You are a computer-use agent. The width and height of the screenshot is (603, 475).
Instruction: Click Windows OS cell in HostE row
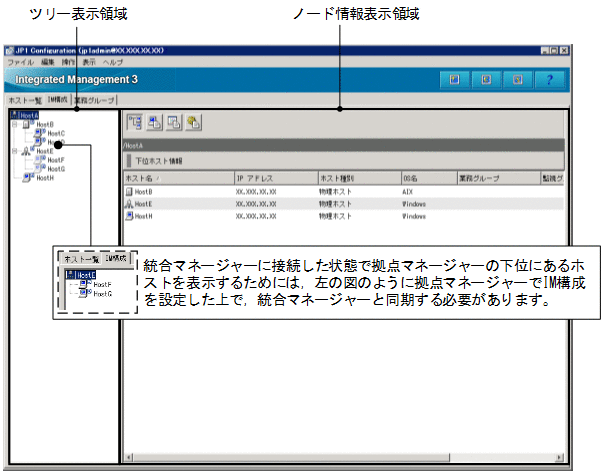pyautogui.click(x=414, y=204)
